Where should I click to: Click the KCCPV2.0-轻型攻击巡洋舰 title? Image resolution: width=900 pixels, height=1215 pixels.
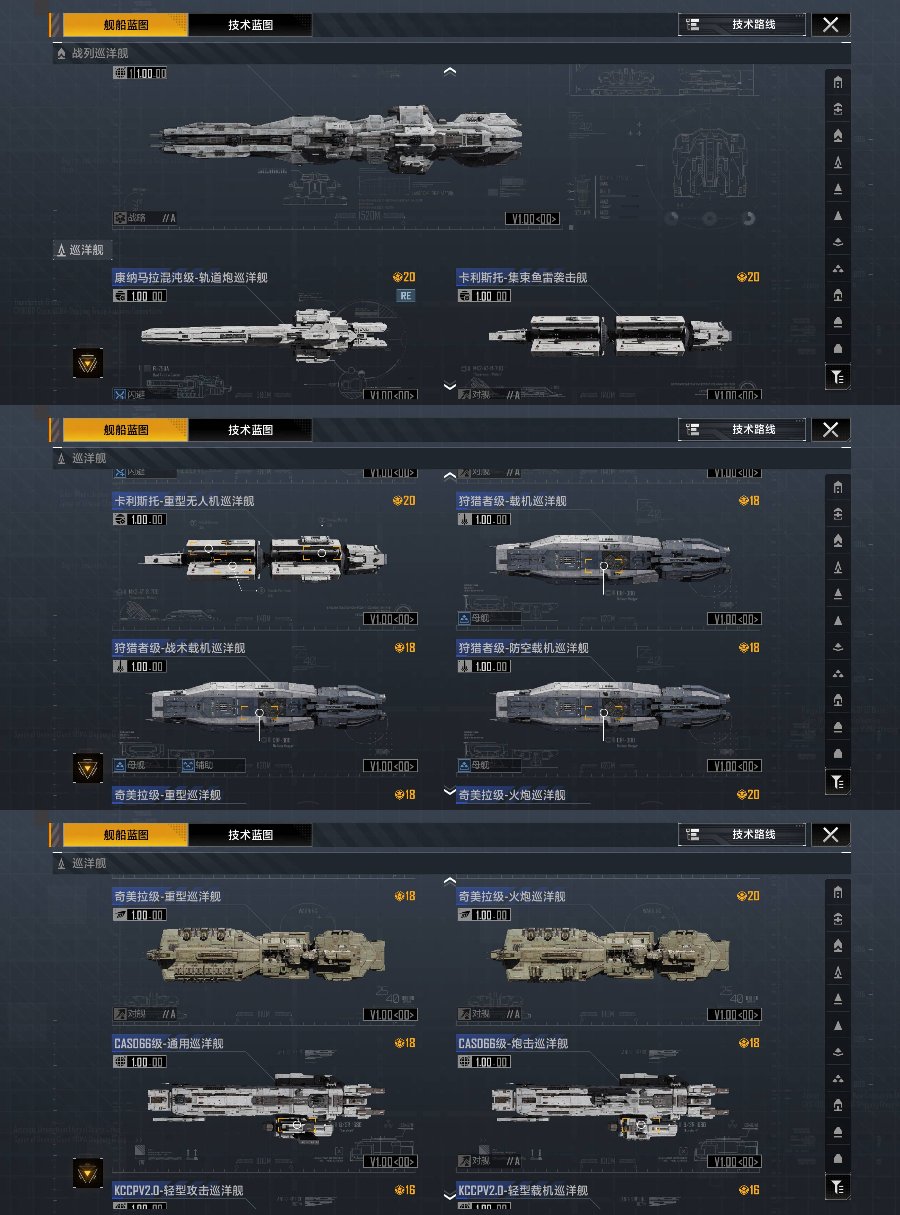pos(178,1190)
